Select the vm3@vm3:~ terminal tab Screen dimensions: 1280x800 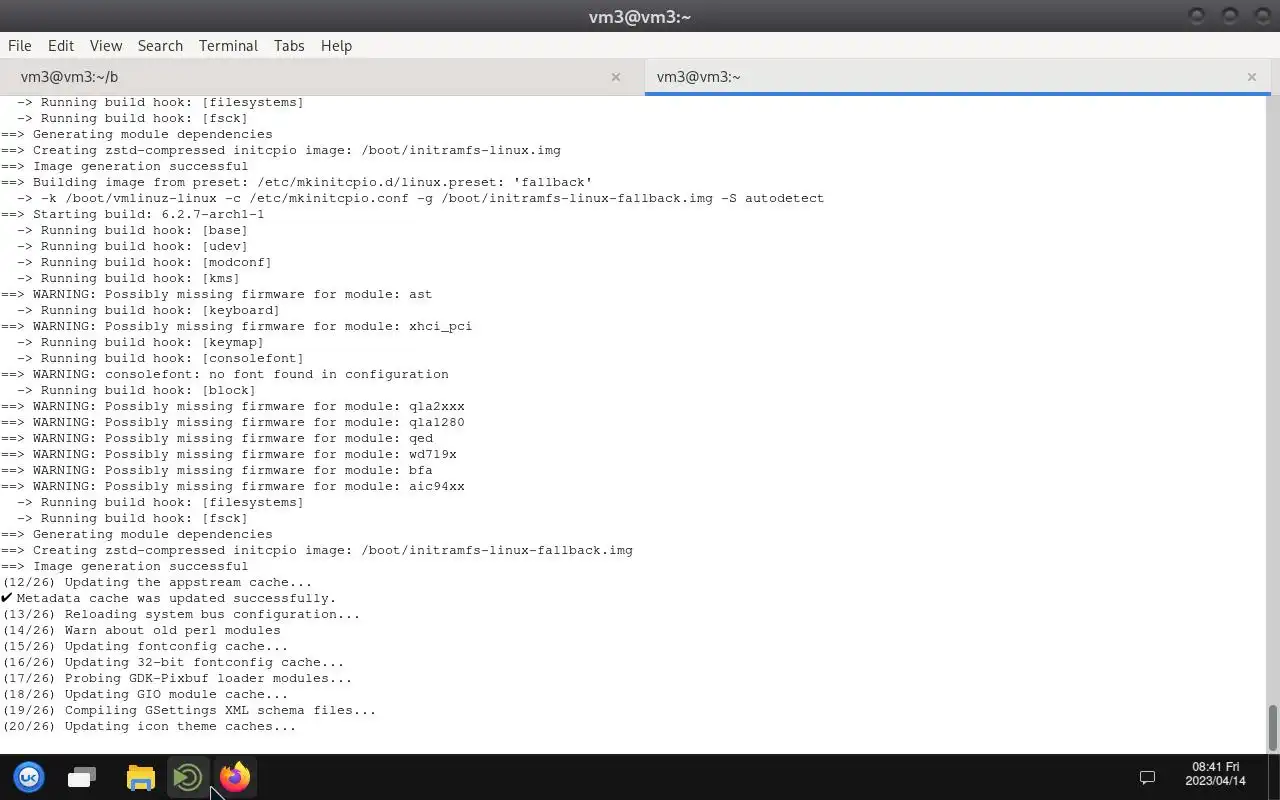coord(958,77)
